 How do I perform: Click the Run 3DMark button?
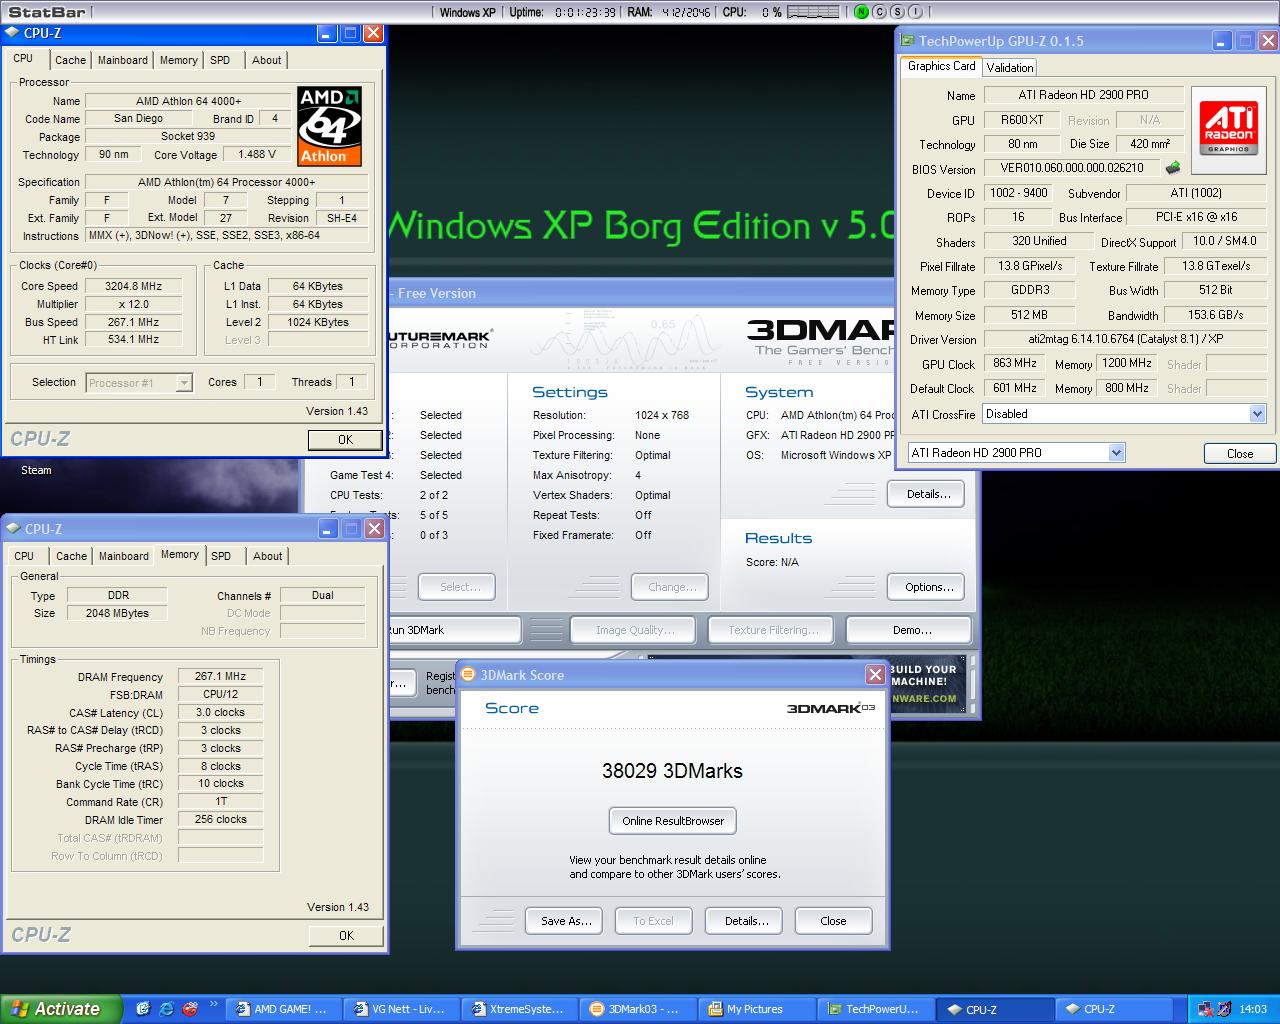tap(453, 630)
